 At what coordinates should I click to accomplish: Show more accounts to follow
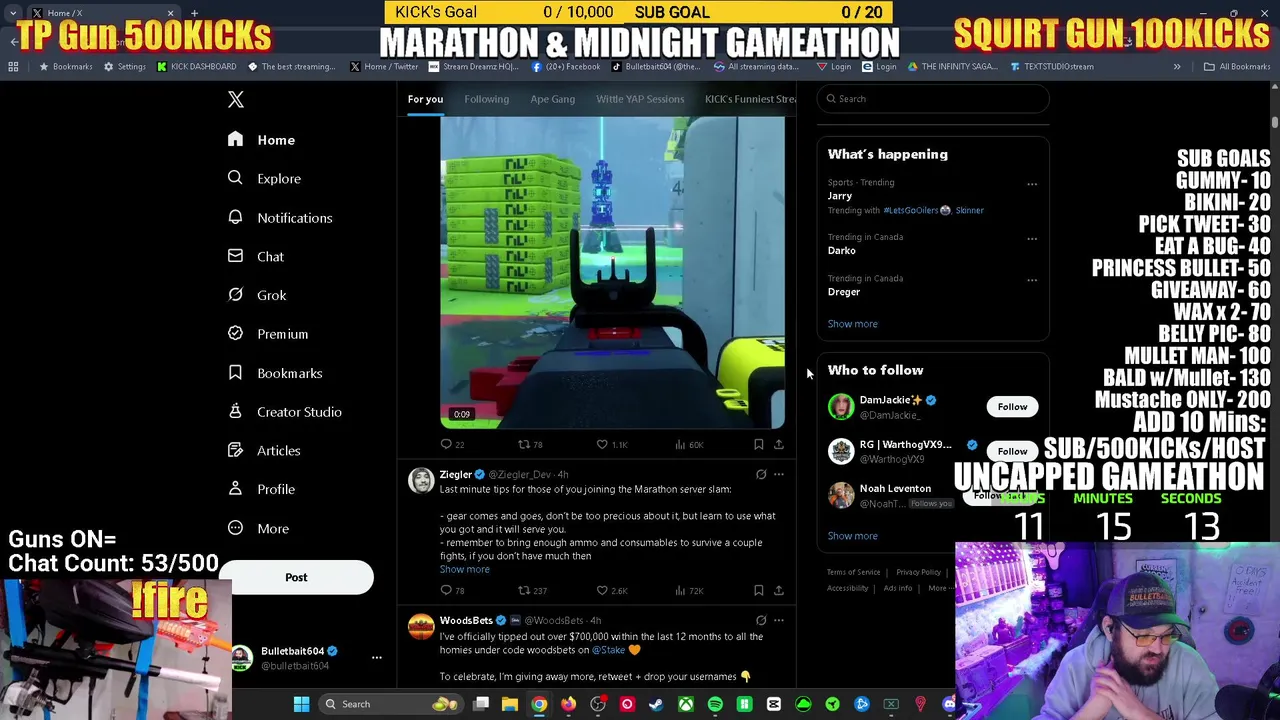[x=853, y=535]
